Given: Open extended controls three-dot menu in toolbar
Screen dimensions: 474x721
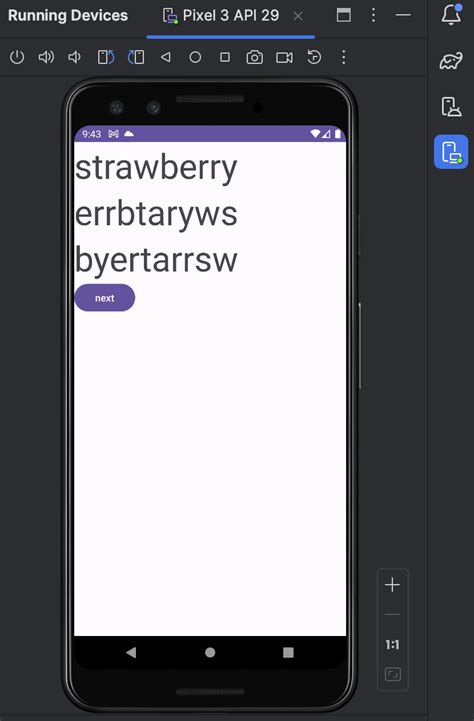Looking at the screenshot, I should tap(343, 57).
